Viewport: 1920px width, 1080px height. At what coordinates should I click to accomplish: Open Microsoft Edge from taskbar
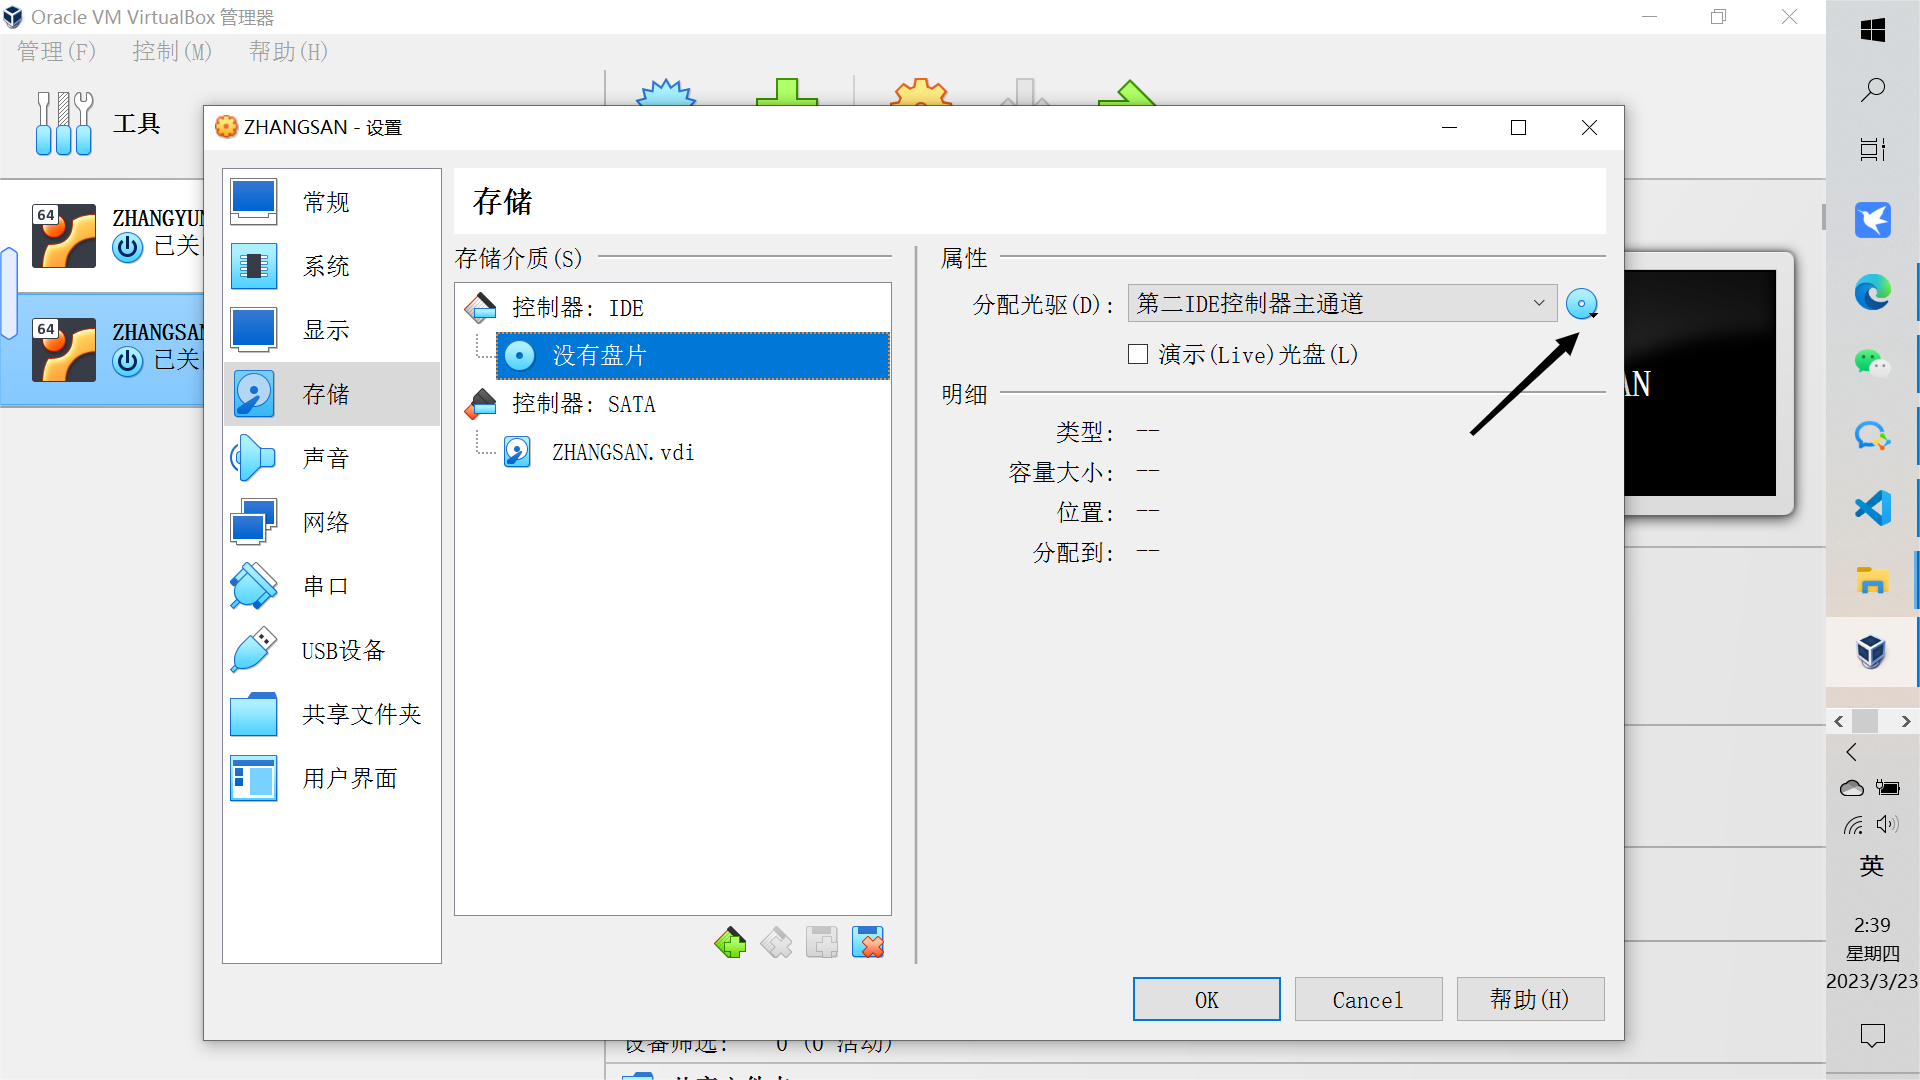[1872, 292]
